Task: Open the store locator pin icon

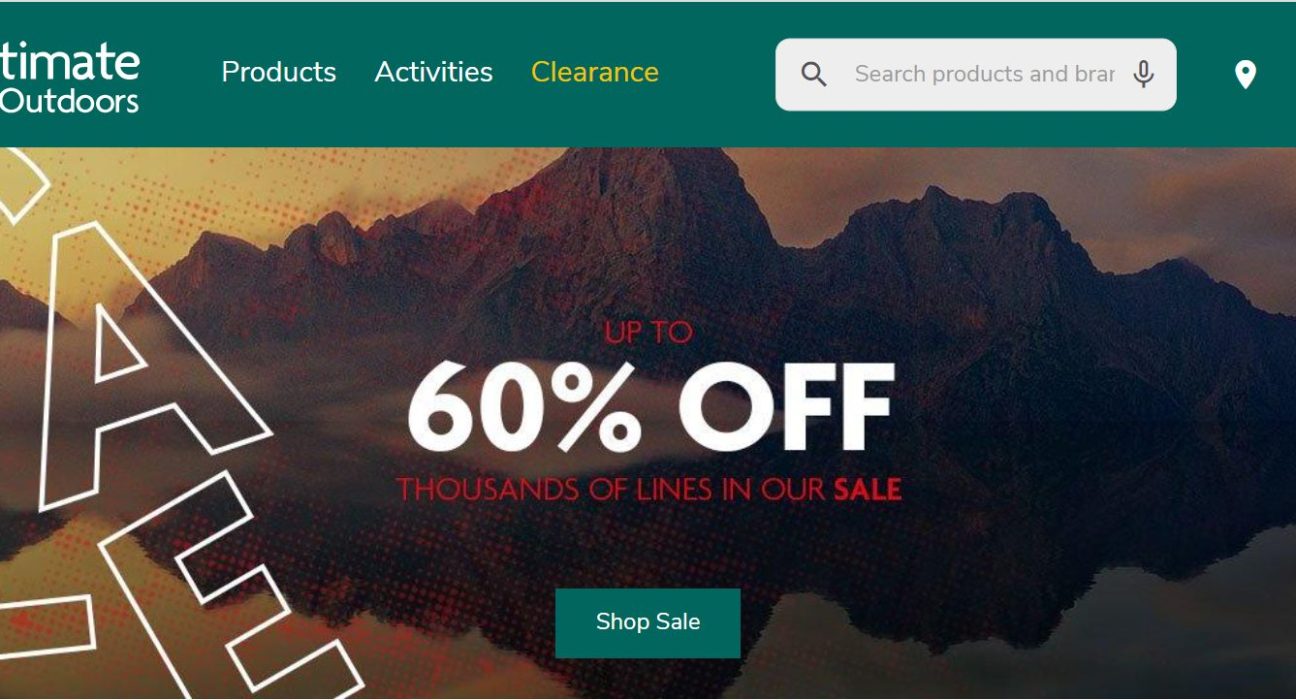Action: (x=1245, y=74)
